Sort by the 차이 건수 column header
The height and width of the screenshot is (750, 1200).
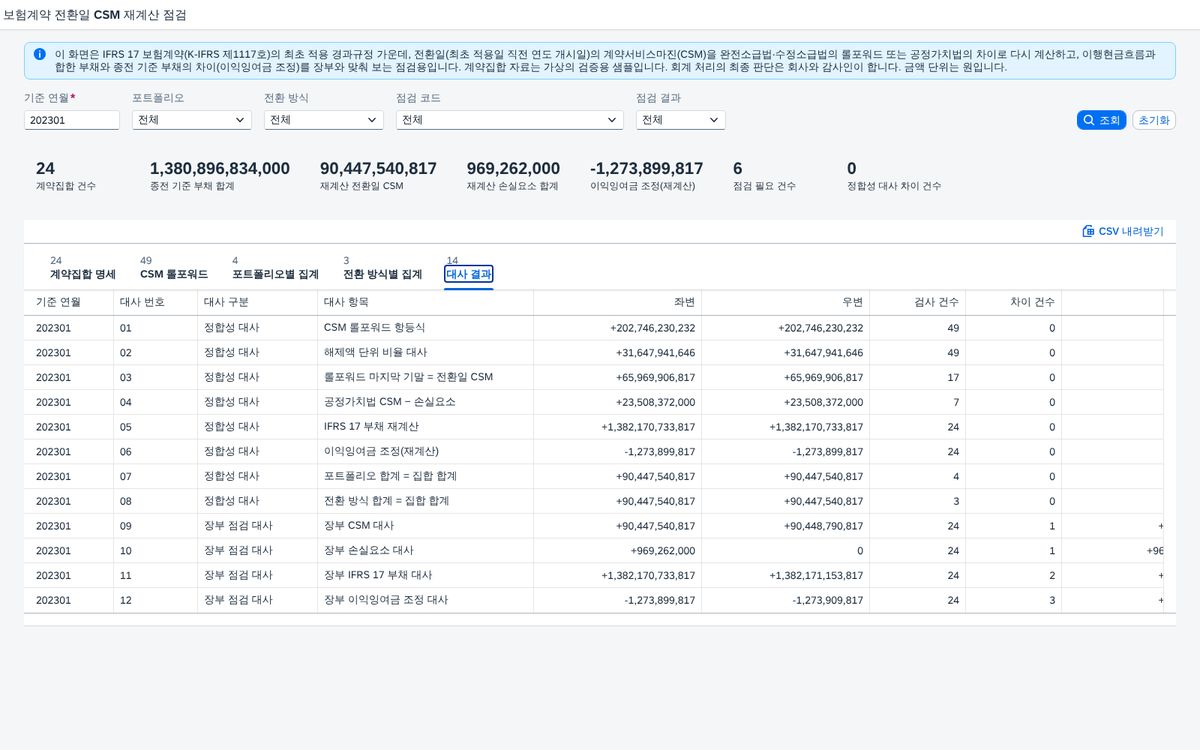coord(1013,302)
